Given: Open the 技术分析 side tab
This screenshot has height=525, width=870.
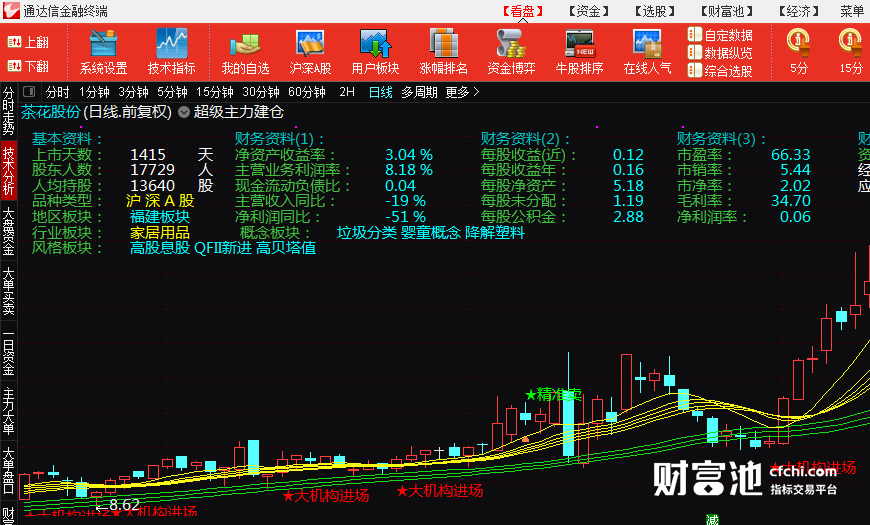Looking at the screenshot, I should click(x=8, y=171).
